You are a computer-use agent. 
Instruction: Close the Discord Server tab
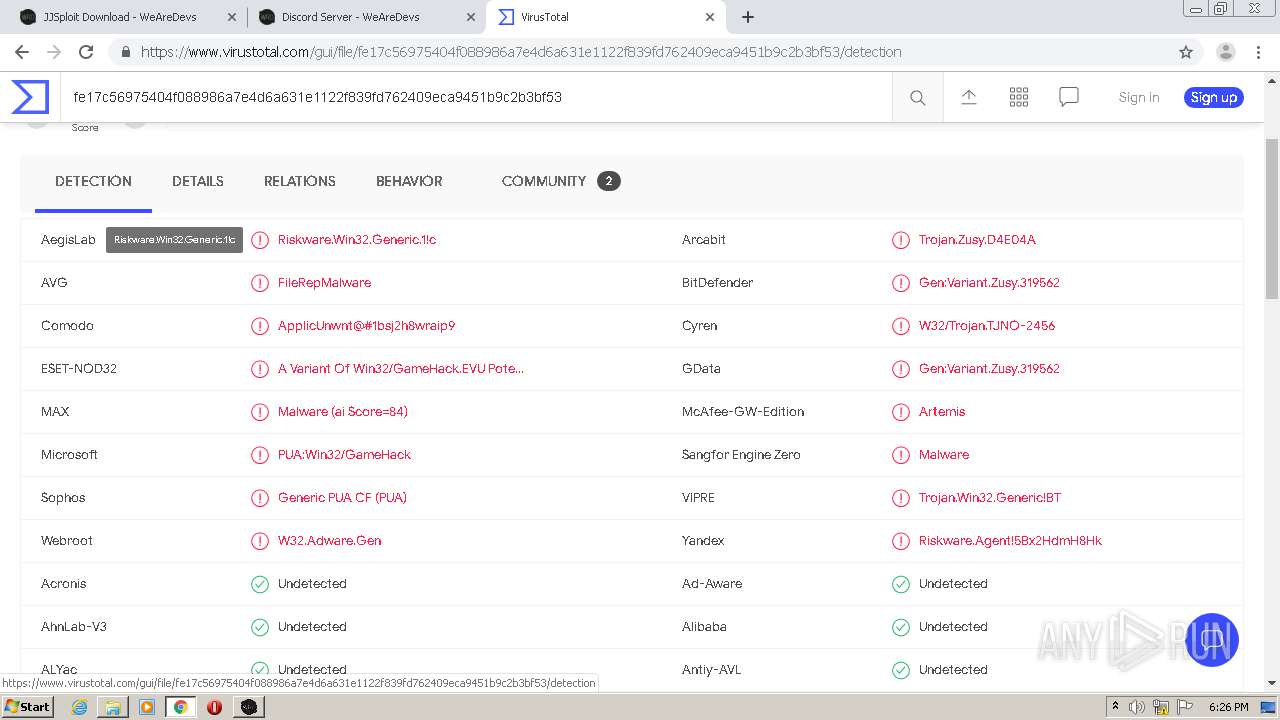pyautogui.click(x=471, y=17)
